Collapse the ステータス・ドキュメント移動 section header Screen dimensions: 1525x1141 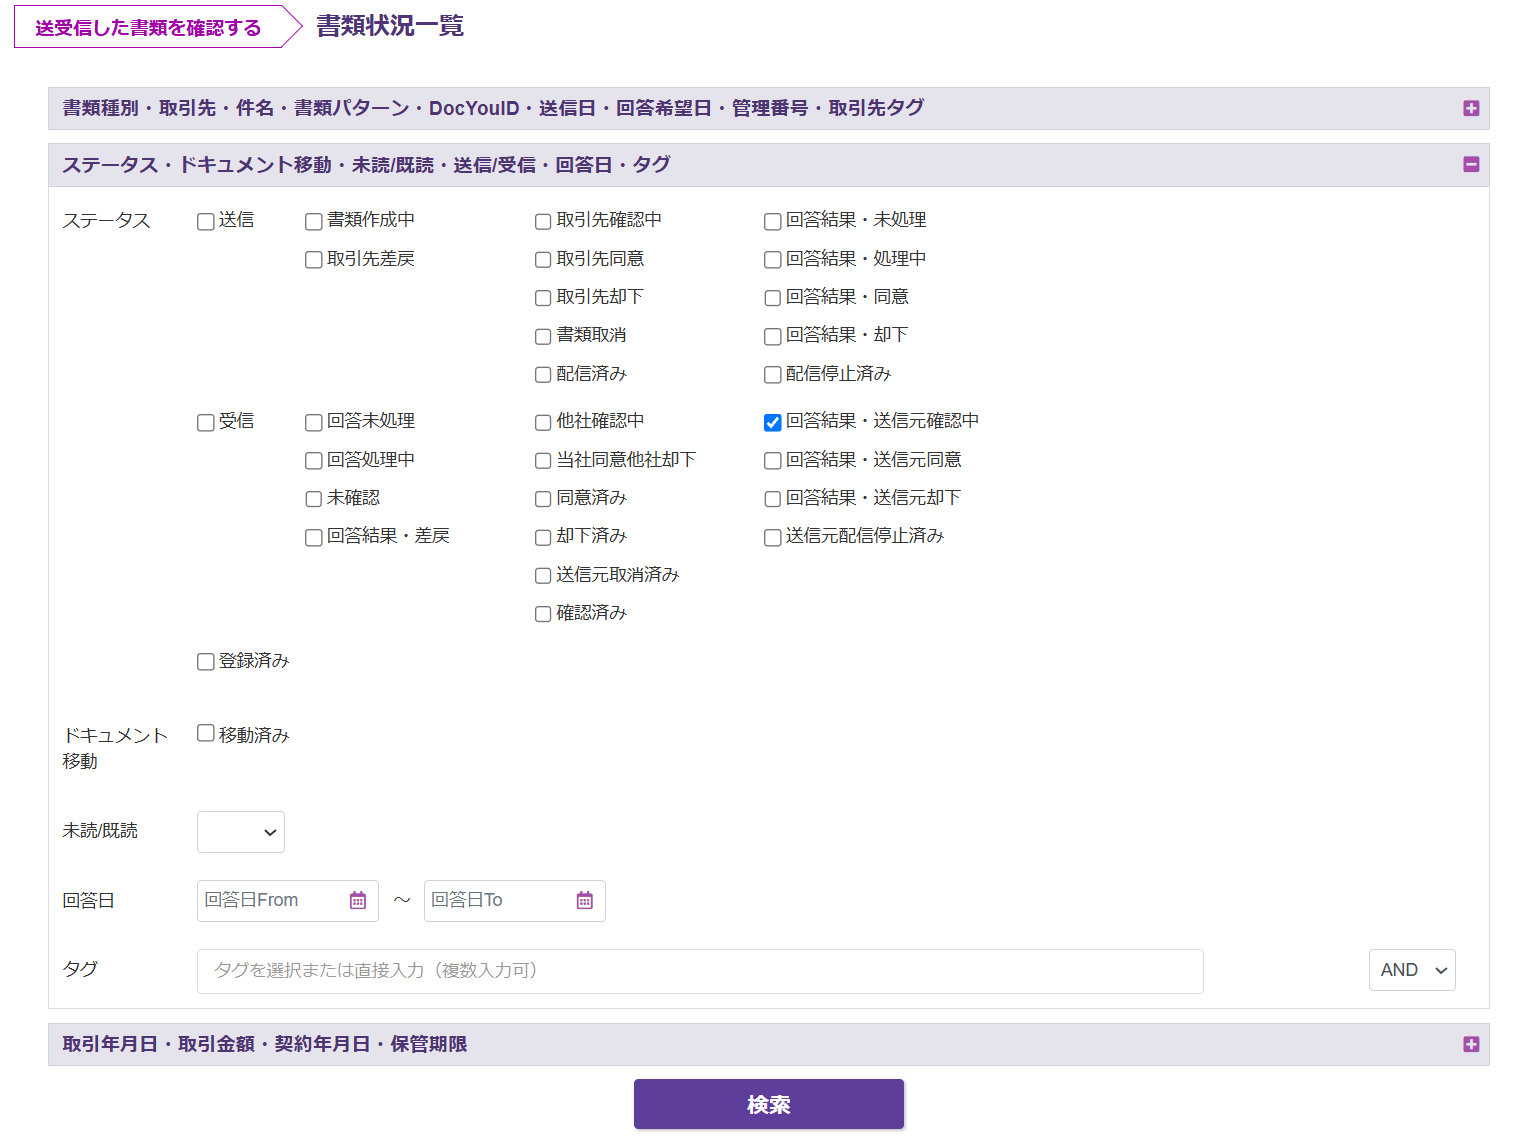coord(768,164)
